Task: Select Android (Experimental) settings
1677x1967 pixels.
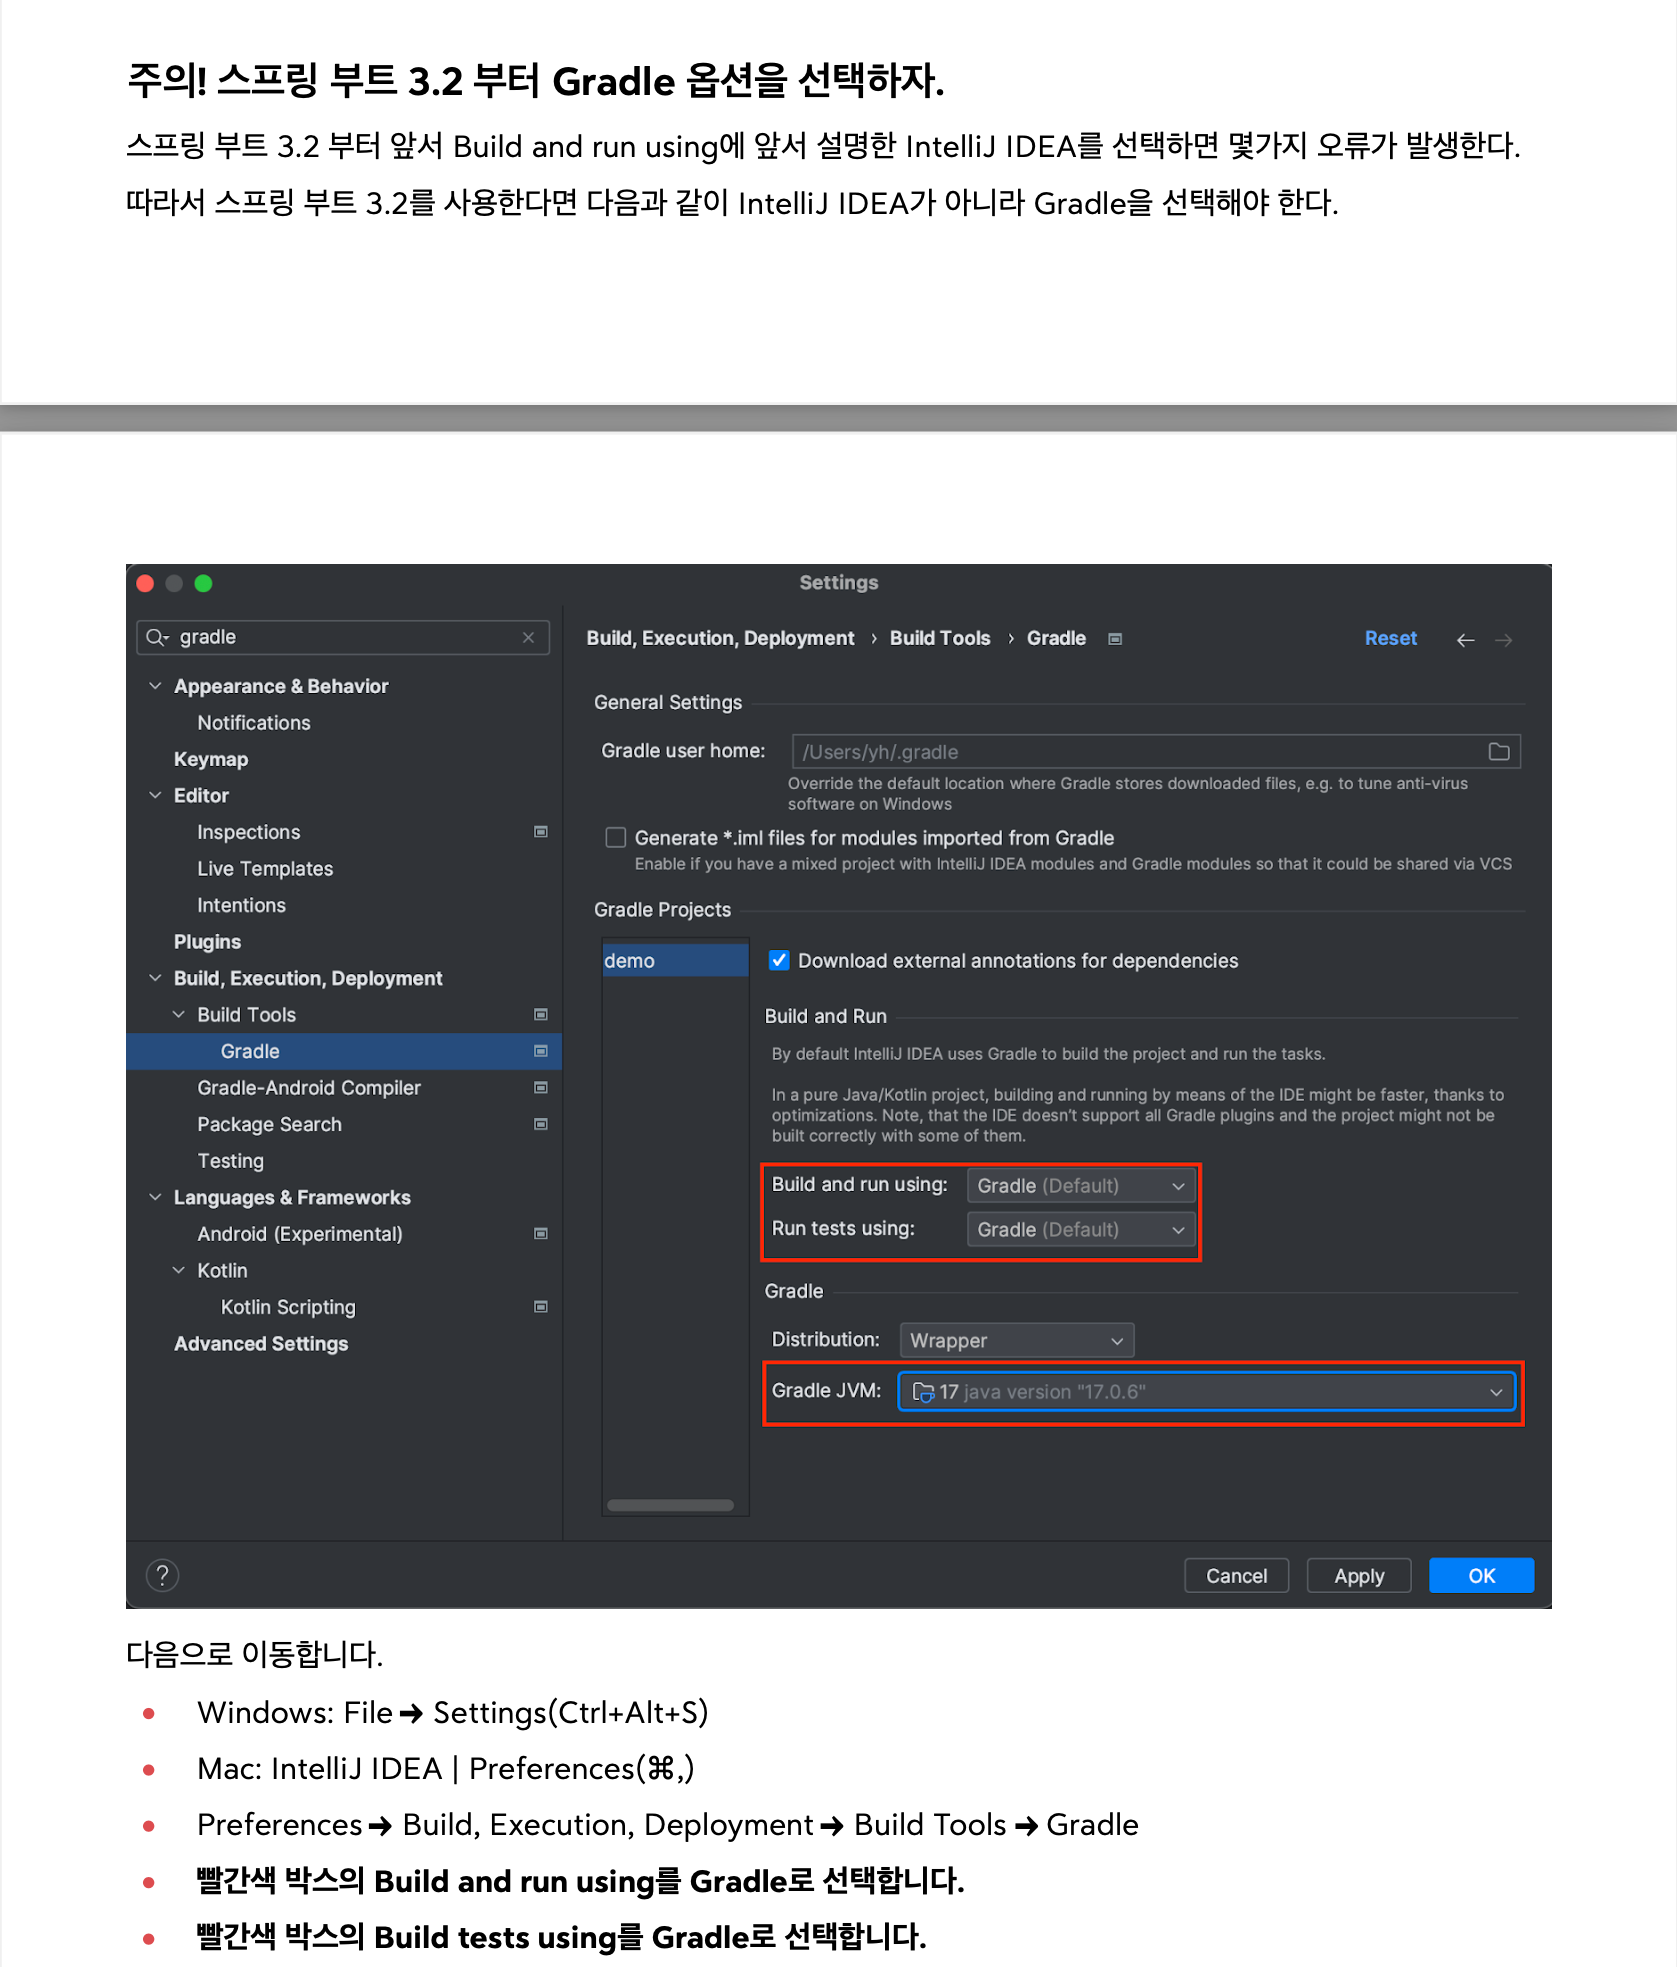Action: pyautogui.click(x=300, y=1234)
